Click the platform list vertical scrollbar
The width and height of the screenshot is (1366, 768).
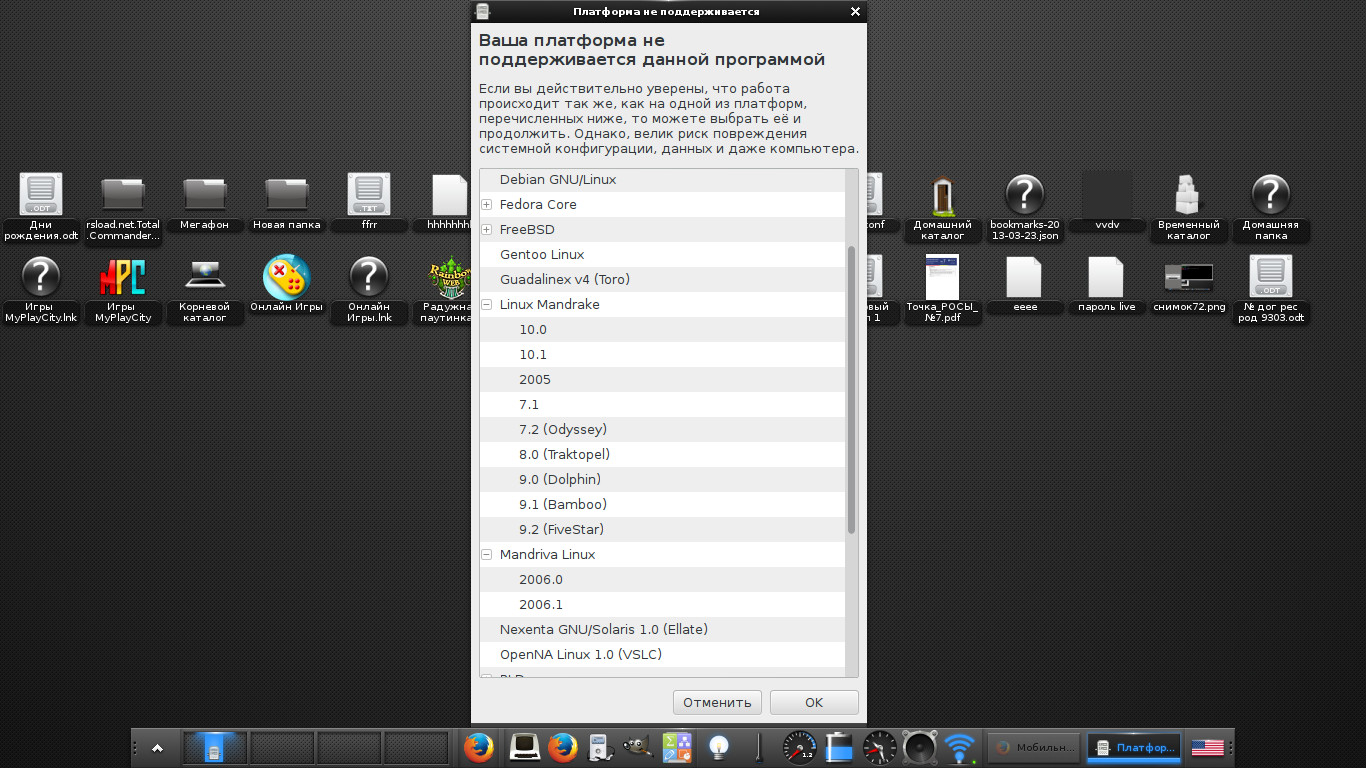point(852,390)
